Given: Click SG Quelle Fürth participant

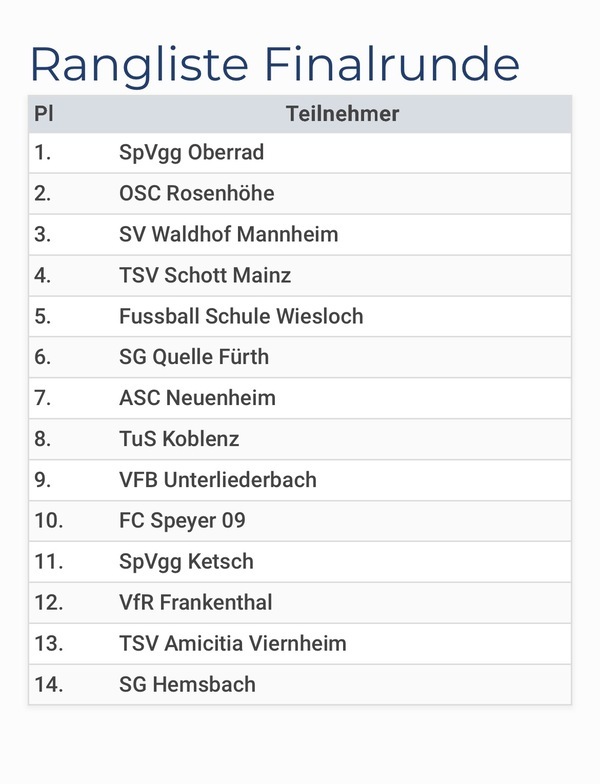Looking at the screenshot, I should coord(194,357).
